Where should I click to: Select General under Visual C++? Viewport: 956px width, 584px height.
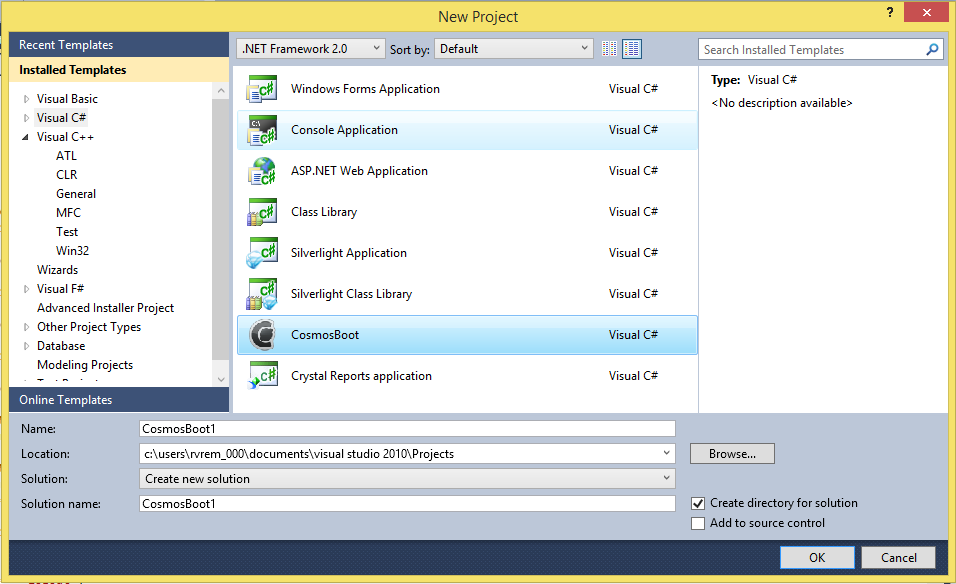[76, 194]
